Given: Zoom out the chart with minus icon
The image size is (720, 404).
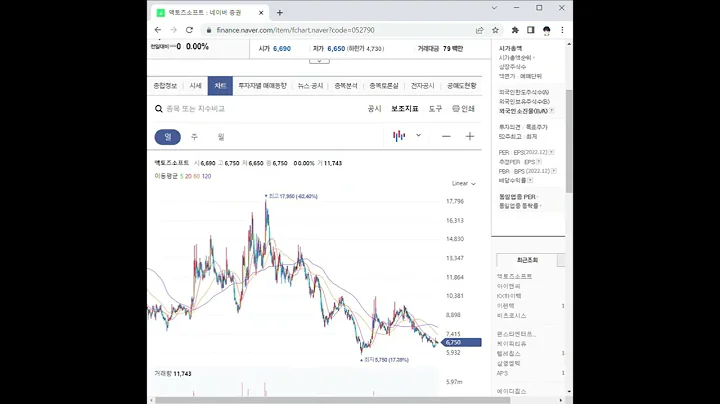Looking at the screenshot, I should 446,136.
